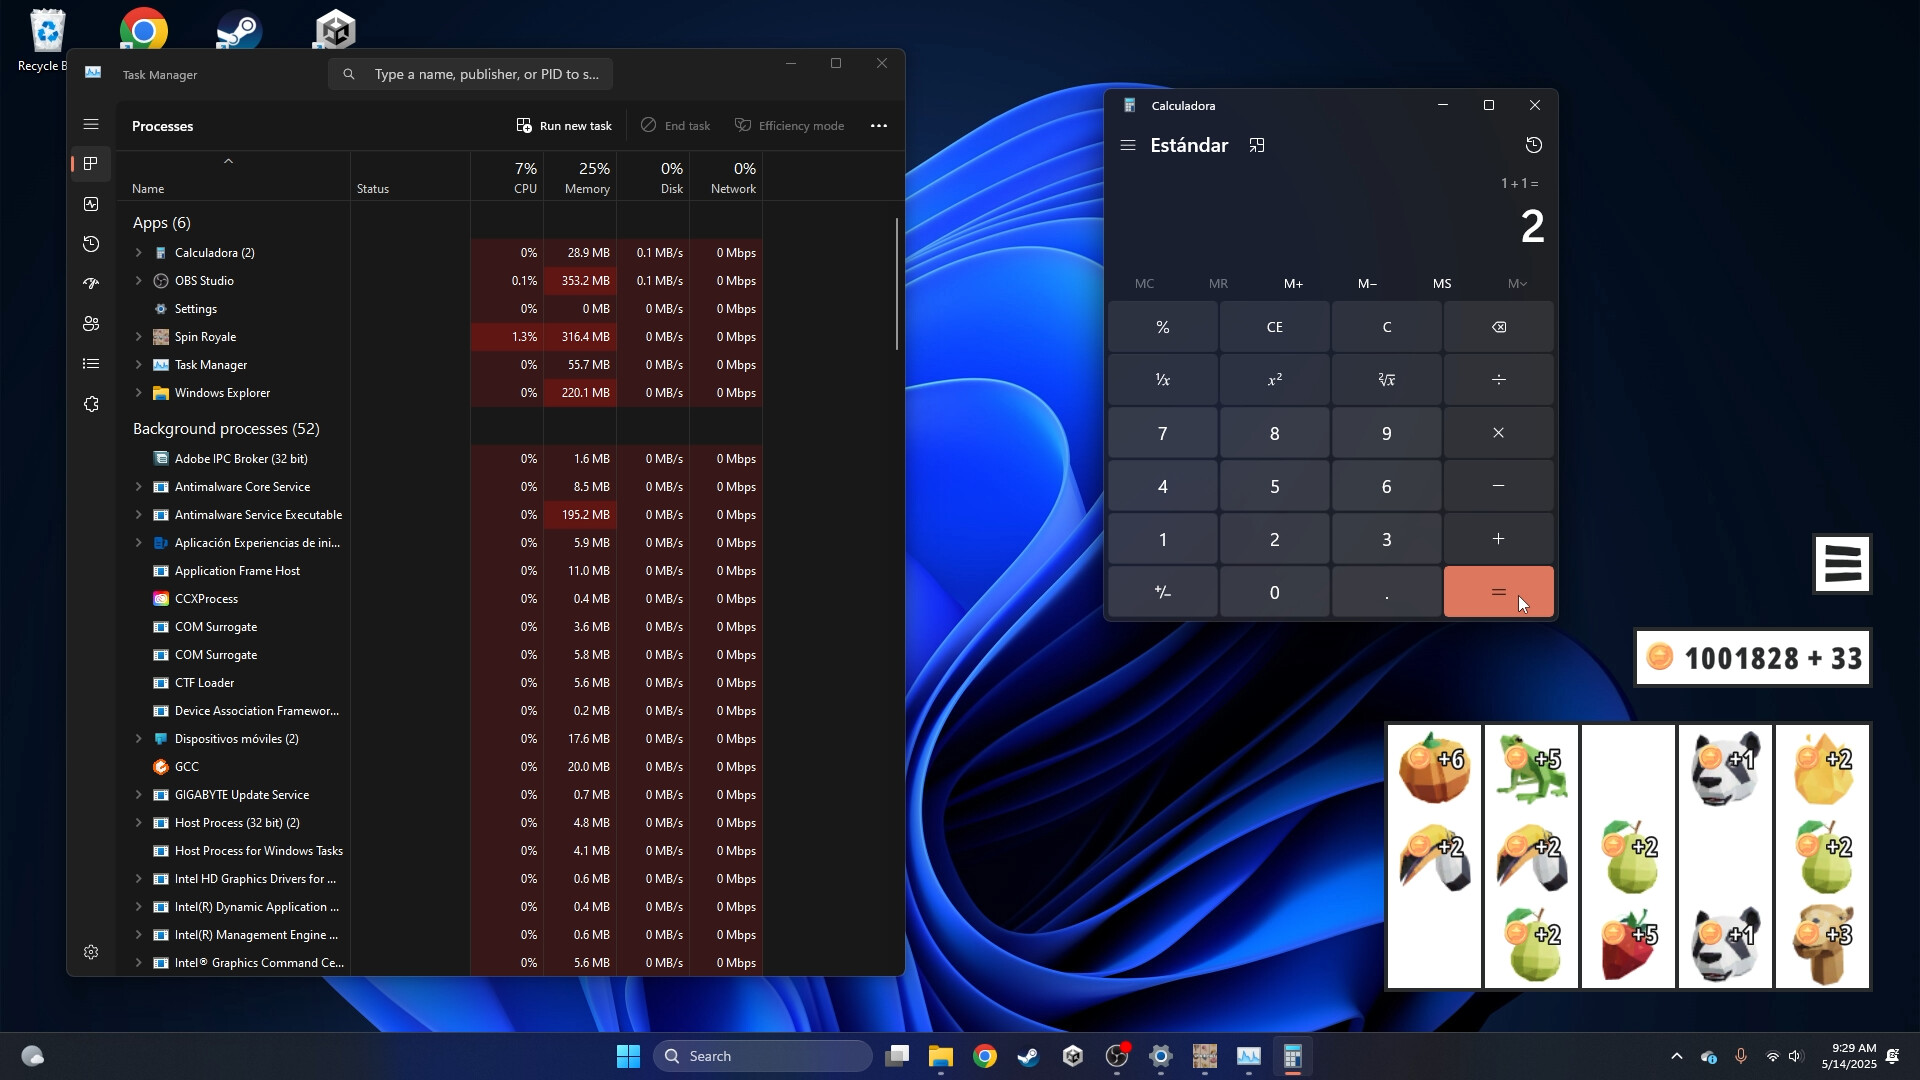Open App history view in Task Manager
The image size is (1920, 1080).
(x=91, y=244)
